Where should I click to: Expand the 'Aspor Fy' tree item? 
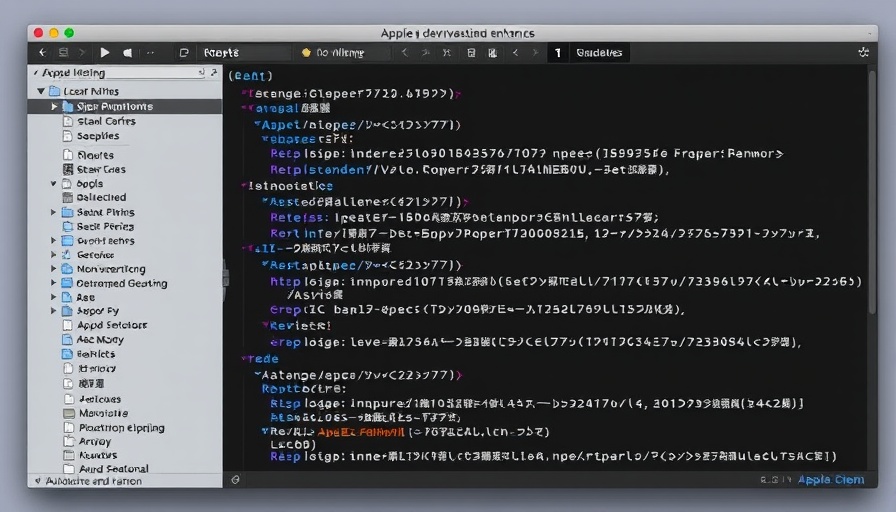coord(53,311)
